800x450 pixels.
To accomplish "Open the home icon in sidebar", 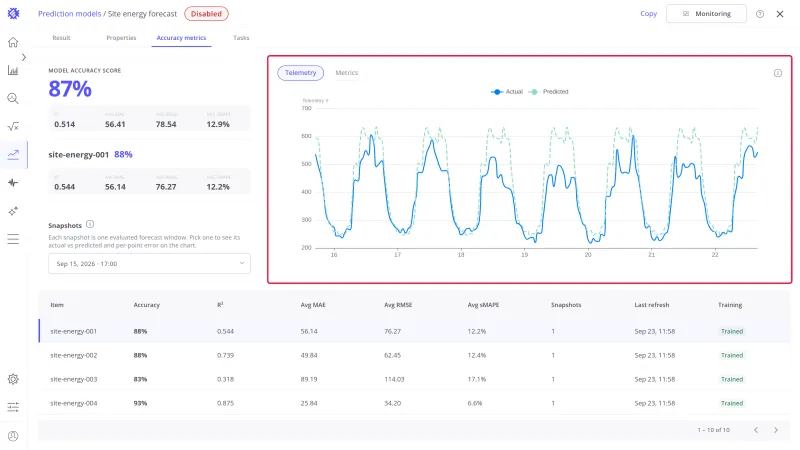I will pyautogui.click(x=13, y=42).
